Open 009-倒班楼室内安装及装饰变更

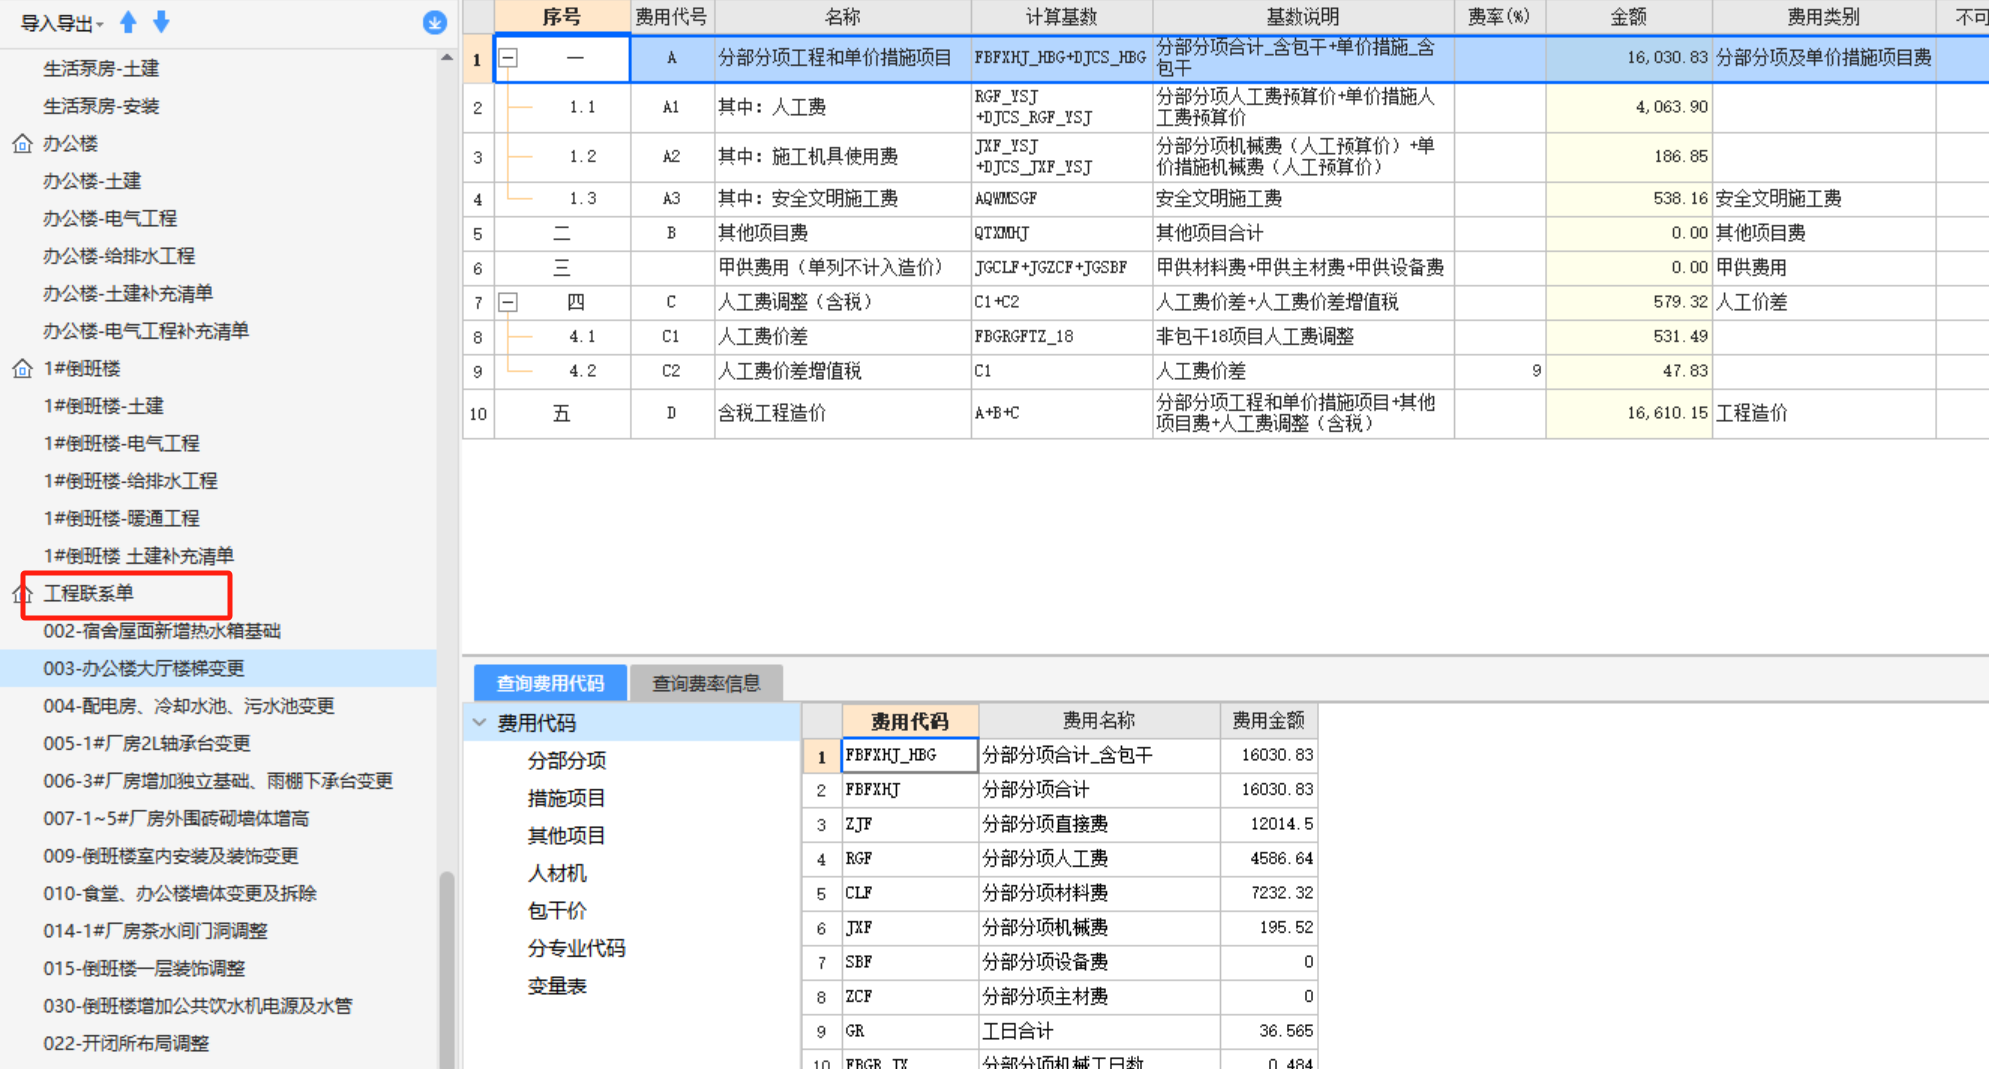[x=171, y=856]
